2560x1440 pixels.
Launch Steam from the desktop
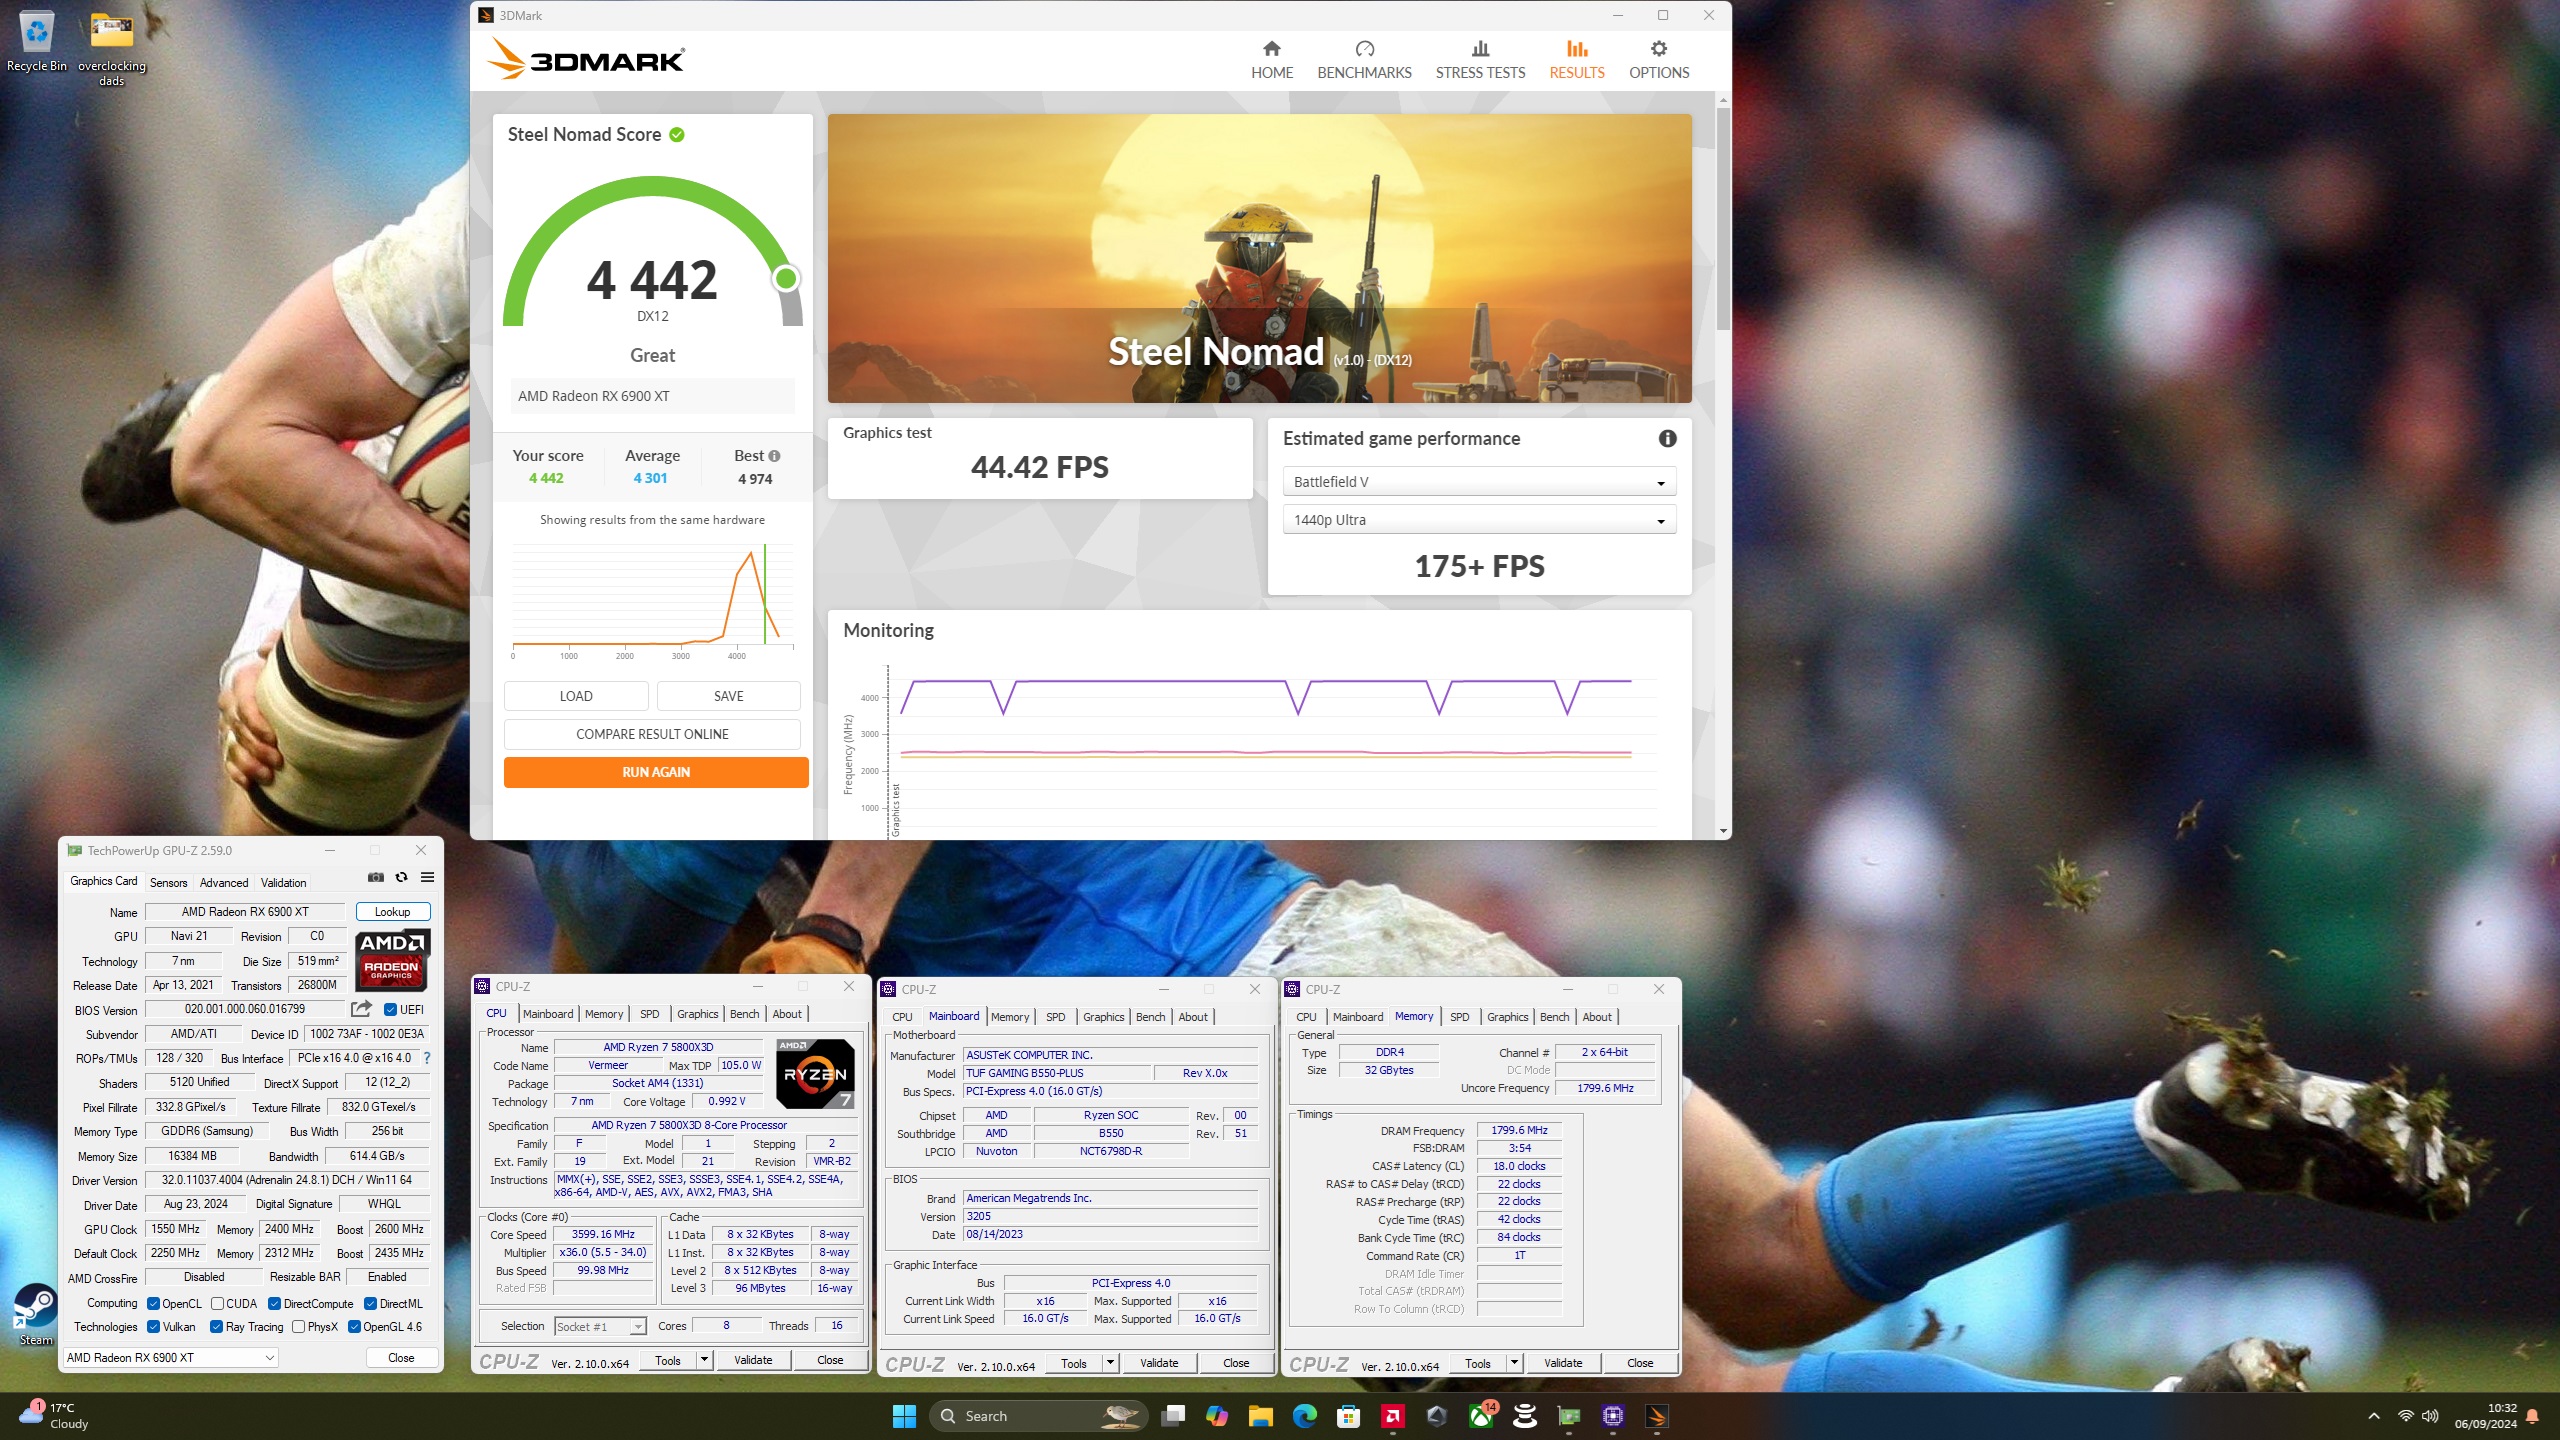point(36,1314)
